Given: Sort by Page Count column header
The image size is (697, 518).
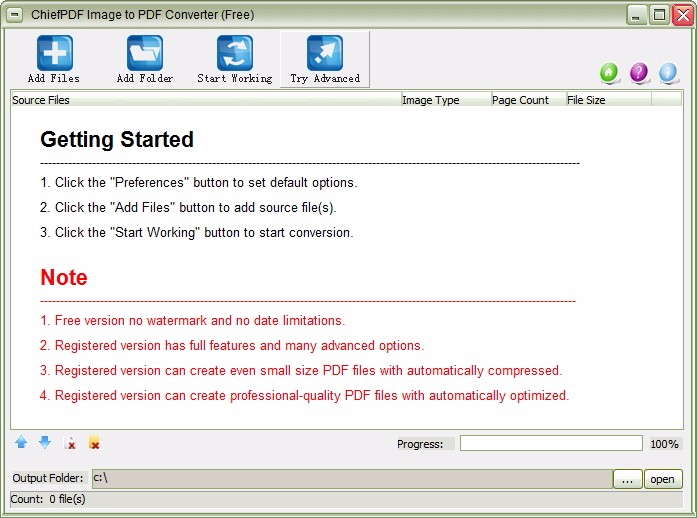Looking at the screenshot, I should pos(529,100).
